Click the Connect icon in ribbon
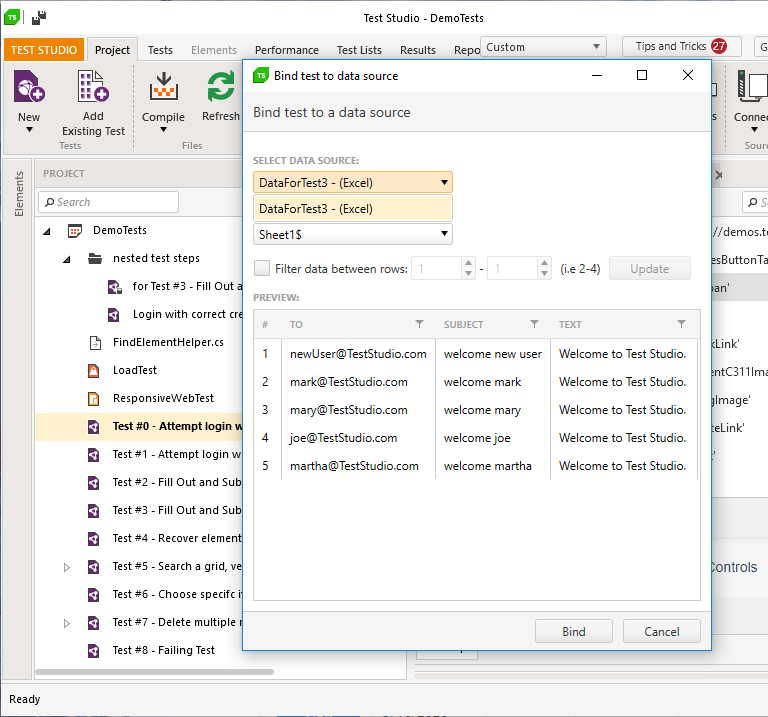 click(752, 86)
